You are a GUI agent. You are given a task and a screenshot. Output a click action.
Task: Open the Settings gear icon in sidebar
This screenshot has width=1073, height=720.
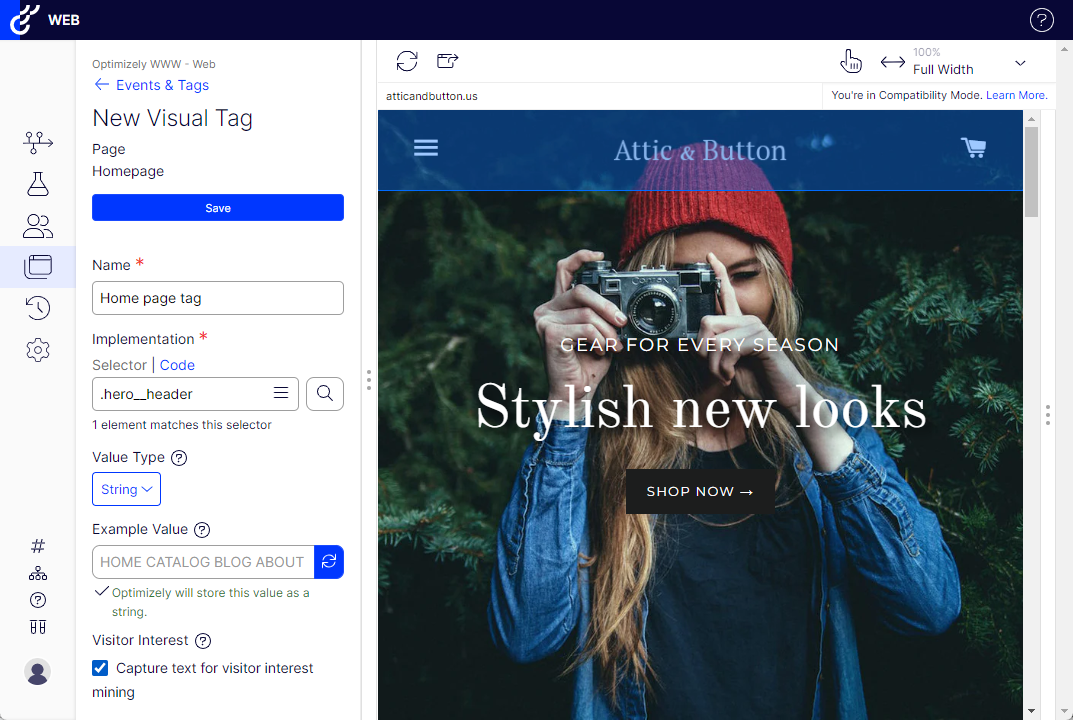pos(38,350)
